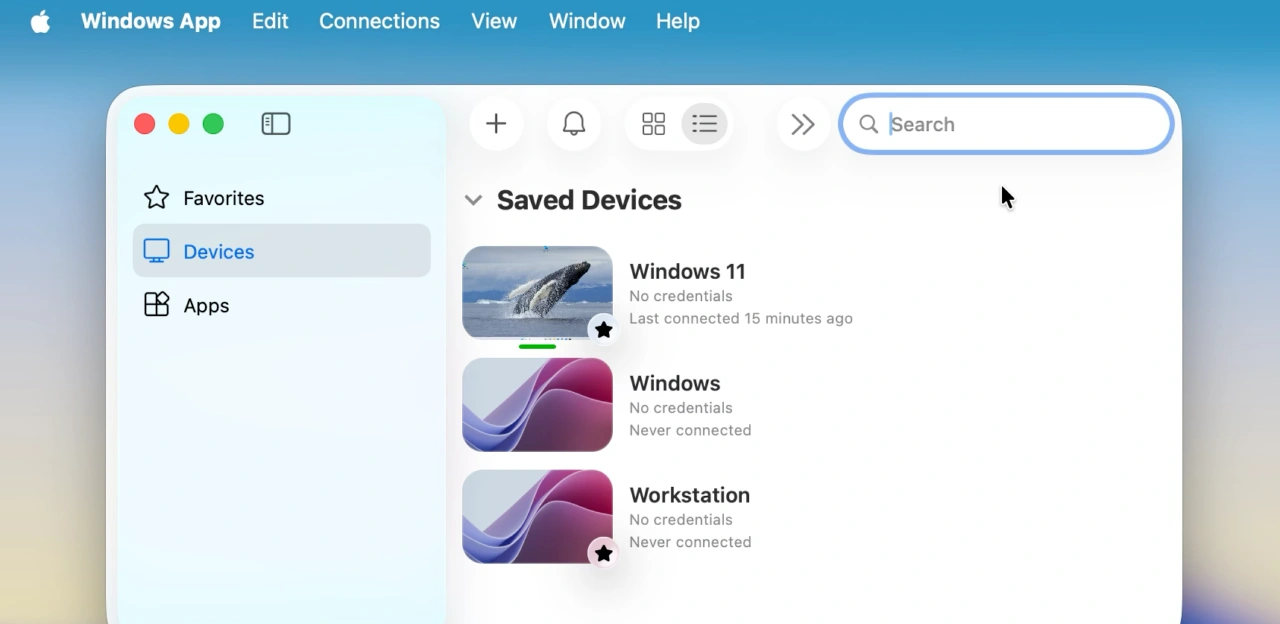Click the Workstation device name
This screenshot has width=1280, height=624.
click(689, 495)
